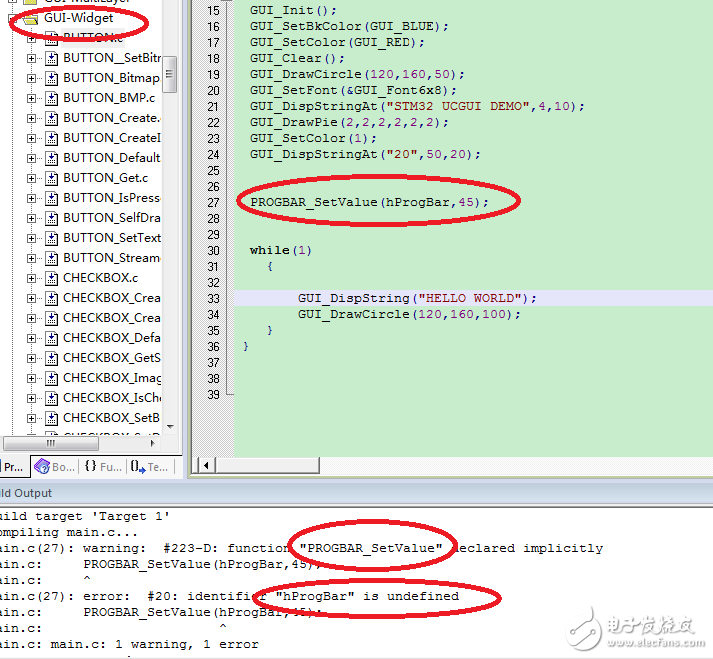Click the Build Output panel title
The width and height of the screenshot is (713, 659).
[26, 493]
